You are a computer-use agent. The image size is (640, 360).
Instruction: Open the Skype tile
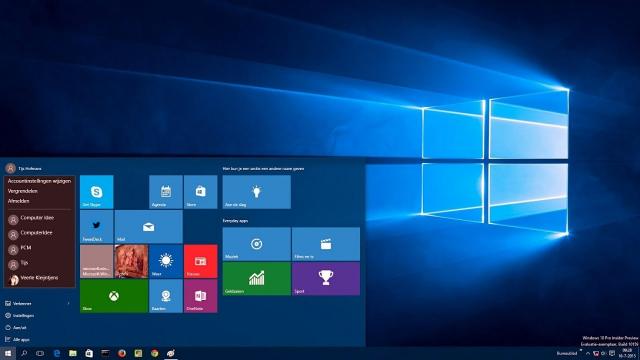click(97, 192)
